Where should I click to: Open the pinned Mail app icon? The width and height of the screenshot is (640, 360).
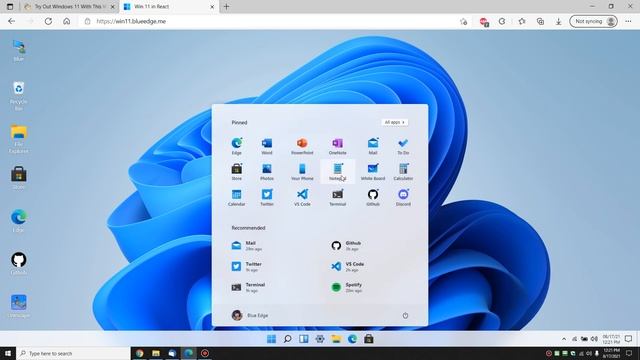point(373,146)
